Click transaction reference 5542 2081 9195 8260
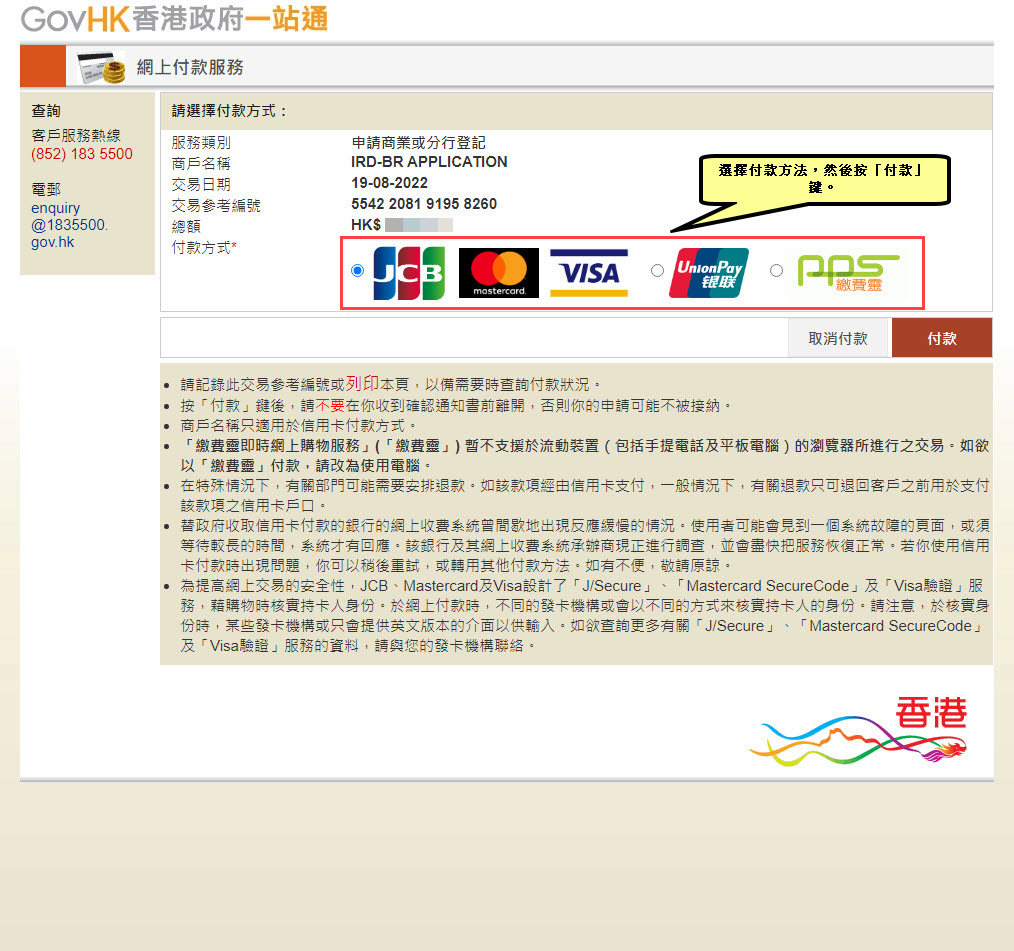This screenshot has width=1014, height=951. point(424,204)
